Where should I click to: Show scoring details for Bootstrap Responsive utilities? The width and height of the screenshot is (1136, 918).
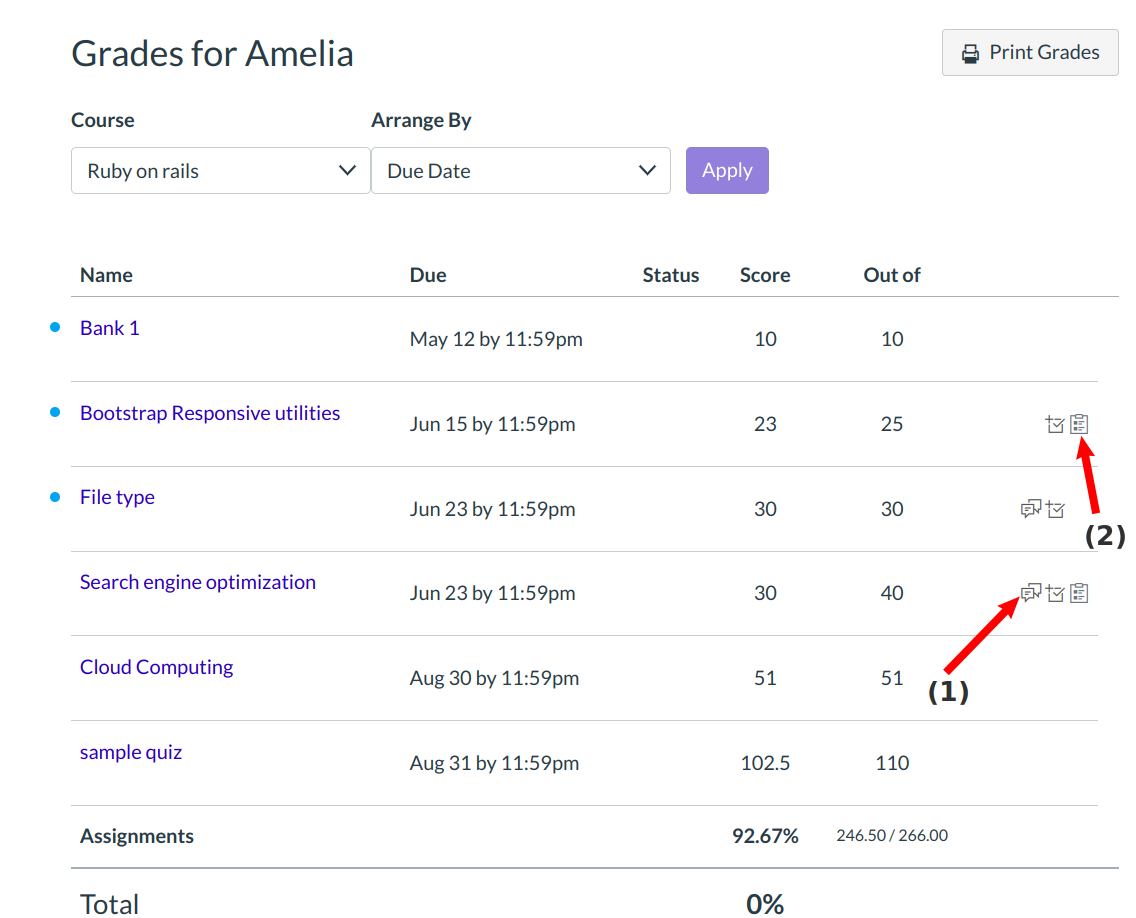coord(1055,425)
